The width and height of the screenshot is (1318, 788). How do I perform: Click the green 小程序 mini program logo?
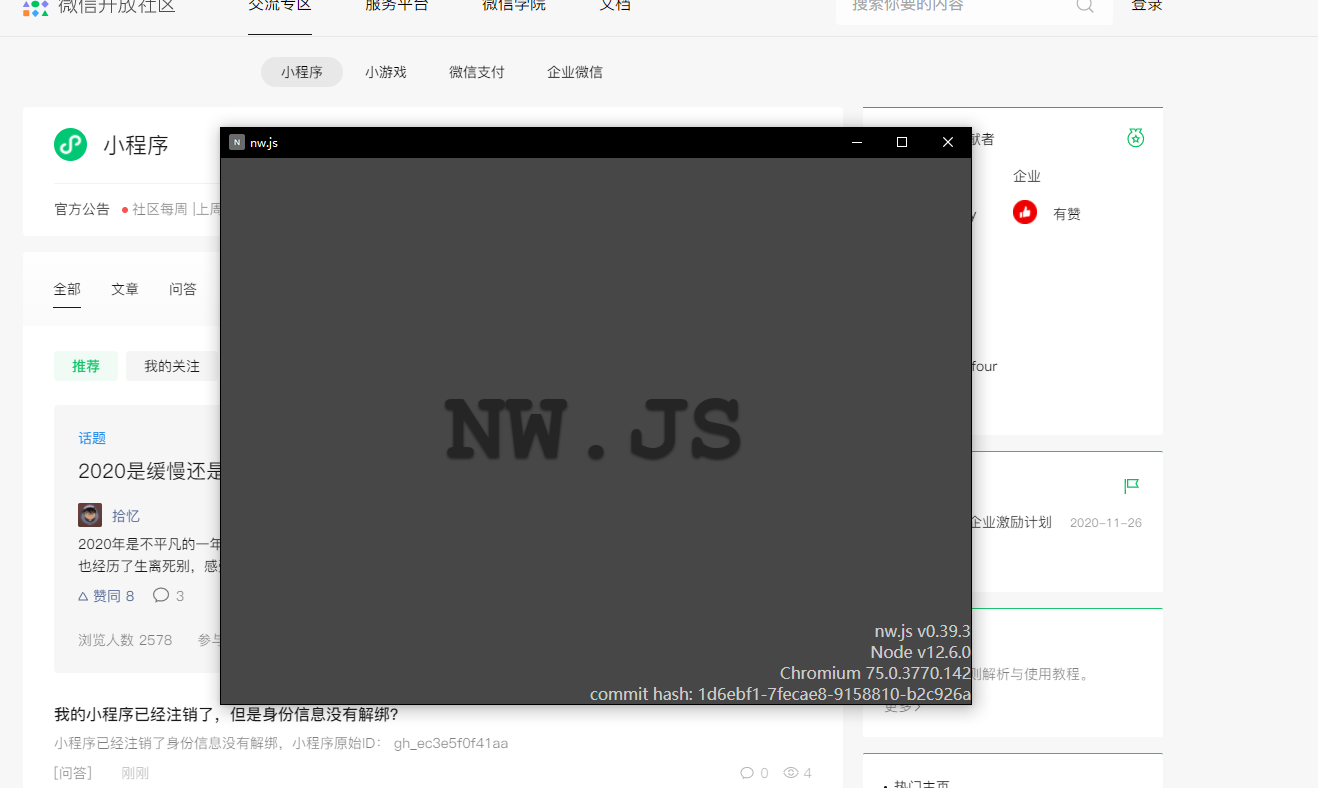click(70, 144)
